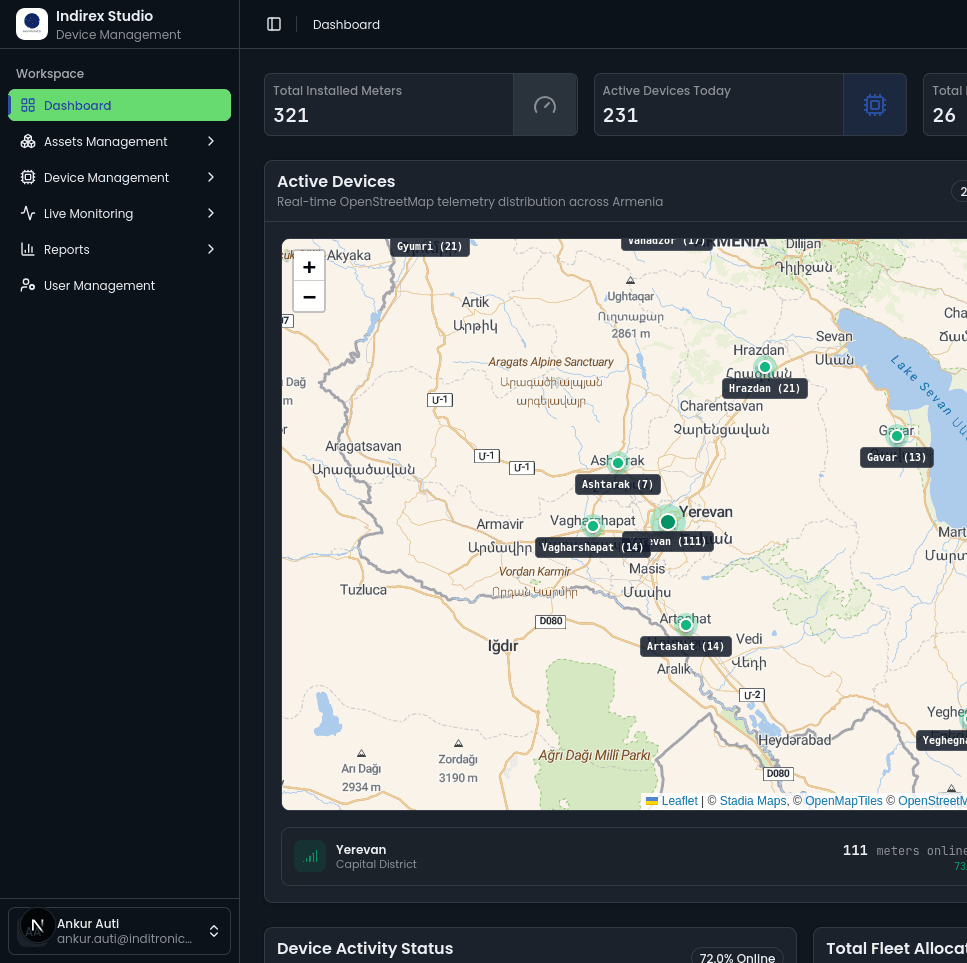Expand the Live Monitoring chevron

tap(211, 213)
